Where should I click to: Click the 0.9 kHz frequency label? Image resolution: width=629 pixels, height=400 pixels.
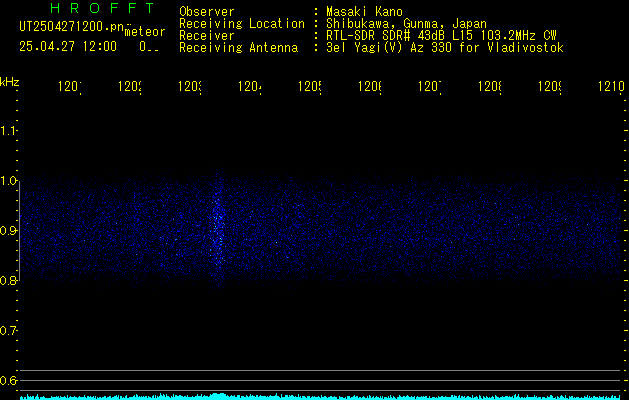click(x=8, y=231)
